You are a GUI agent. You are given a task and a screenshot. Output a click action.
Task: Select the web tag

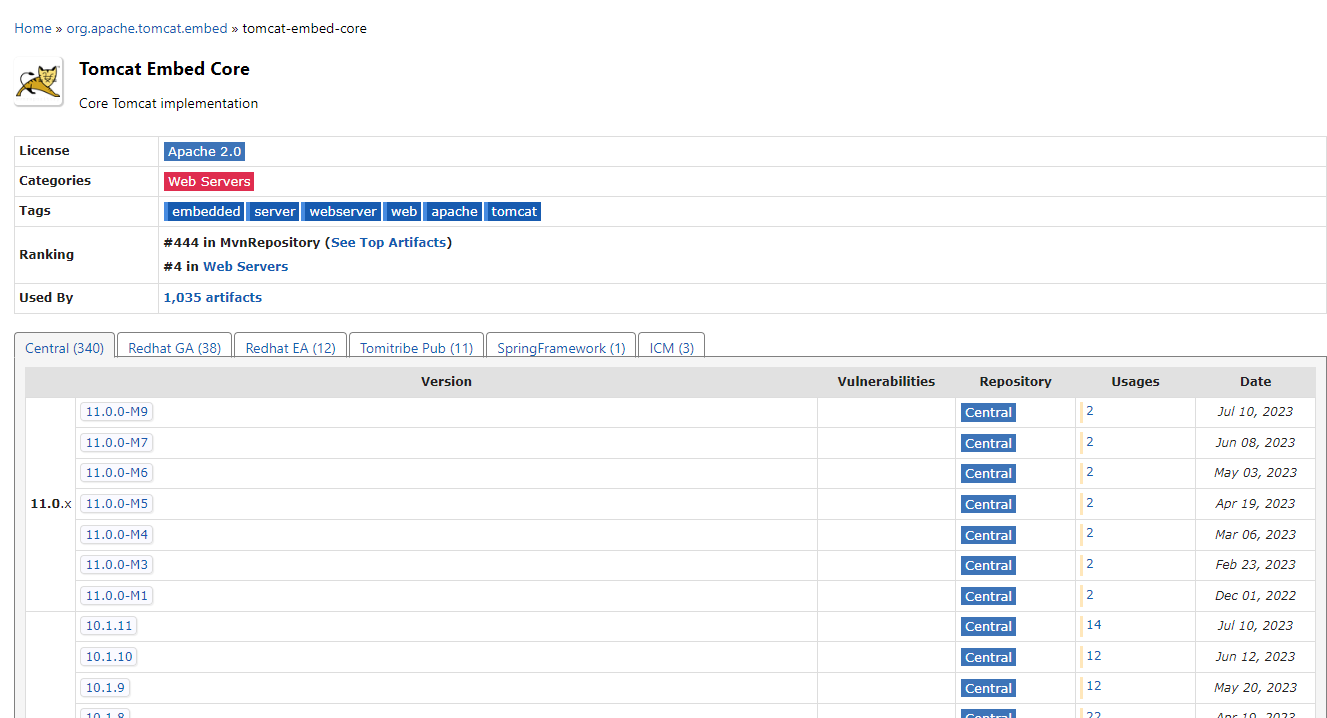coord(404,211)
